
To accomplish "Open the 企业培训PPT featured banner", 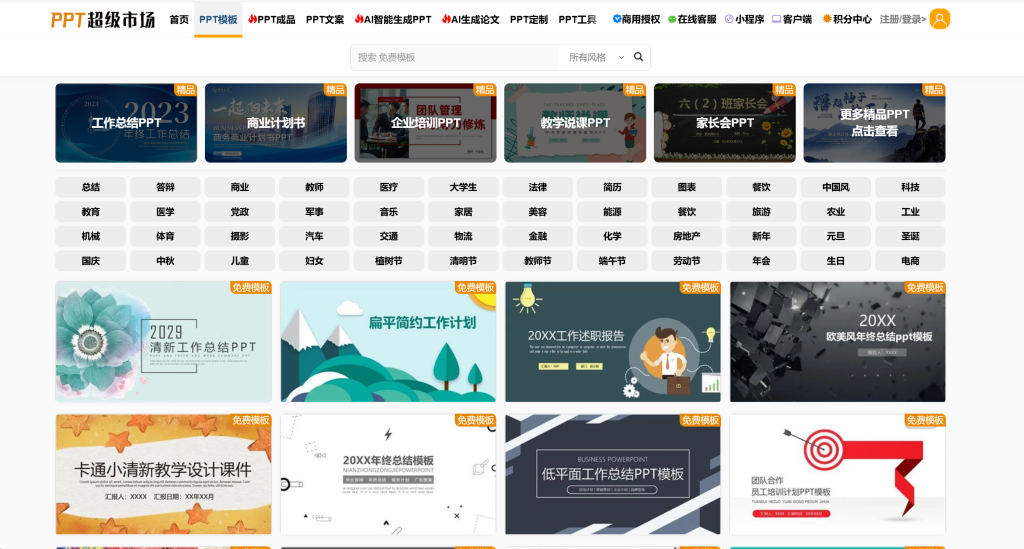I will pos(425,123).
